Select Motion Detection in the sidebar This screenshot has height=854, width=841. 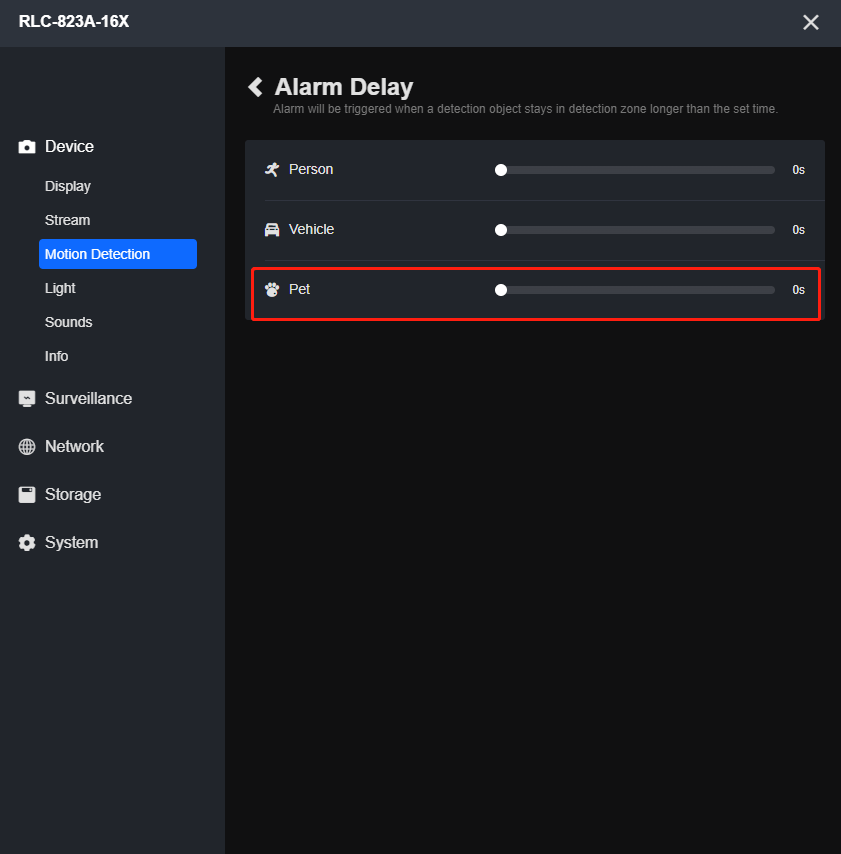click(118, 254)
